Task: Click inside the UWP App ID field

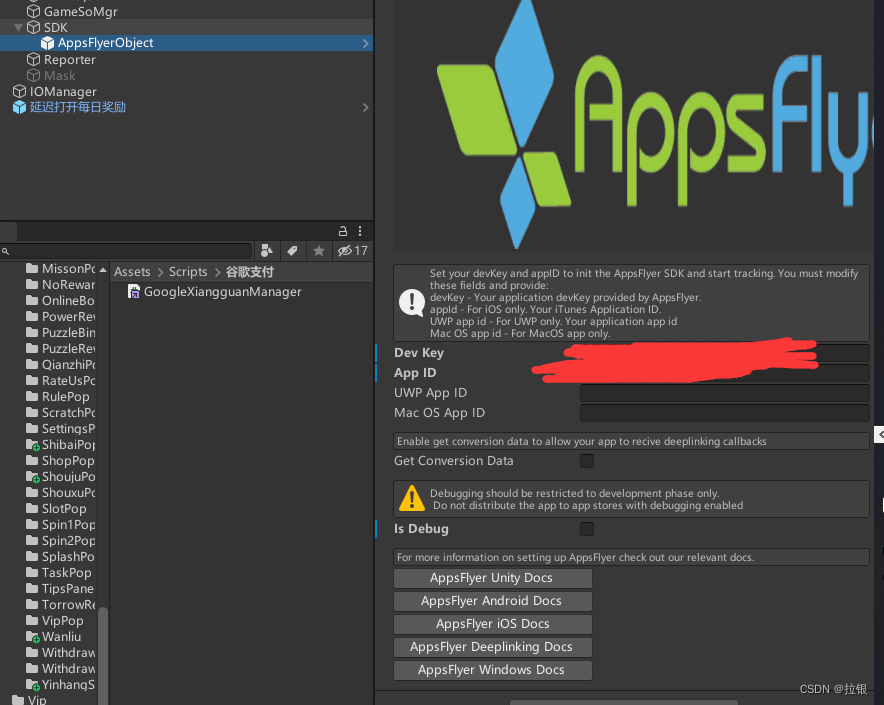Action: click(724, 393)
